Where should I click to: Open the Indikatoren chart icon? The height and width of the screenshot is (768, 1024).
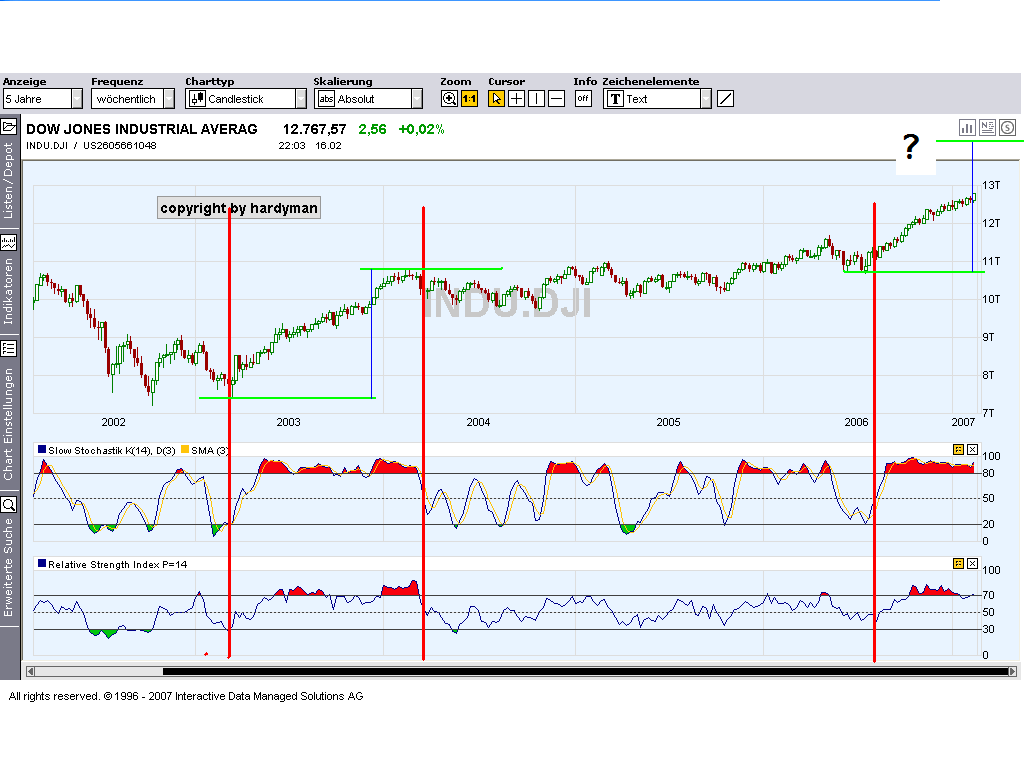point(9,243)
